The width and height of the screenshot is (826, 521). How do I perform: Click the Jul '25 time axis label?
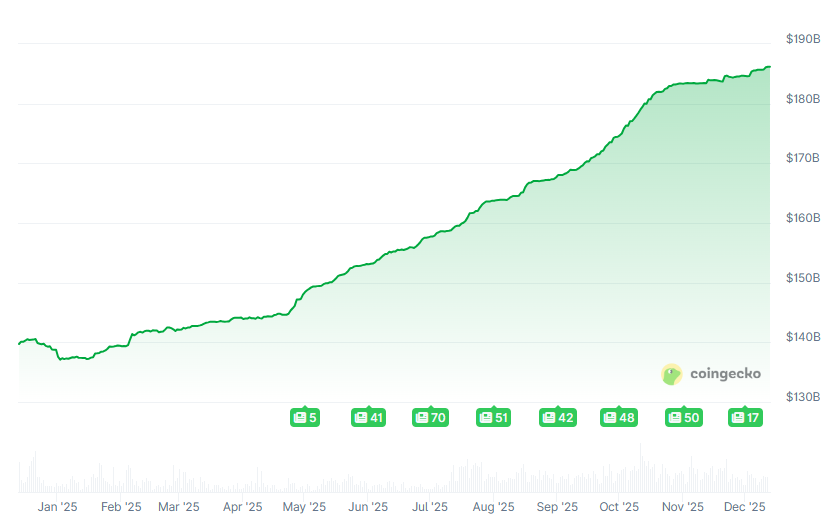430,507
